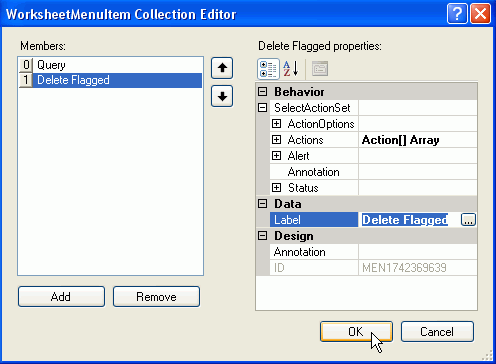Expand the Status property
Screen dimensions: 496x364
(x=276, y=188)
